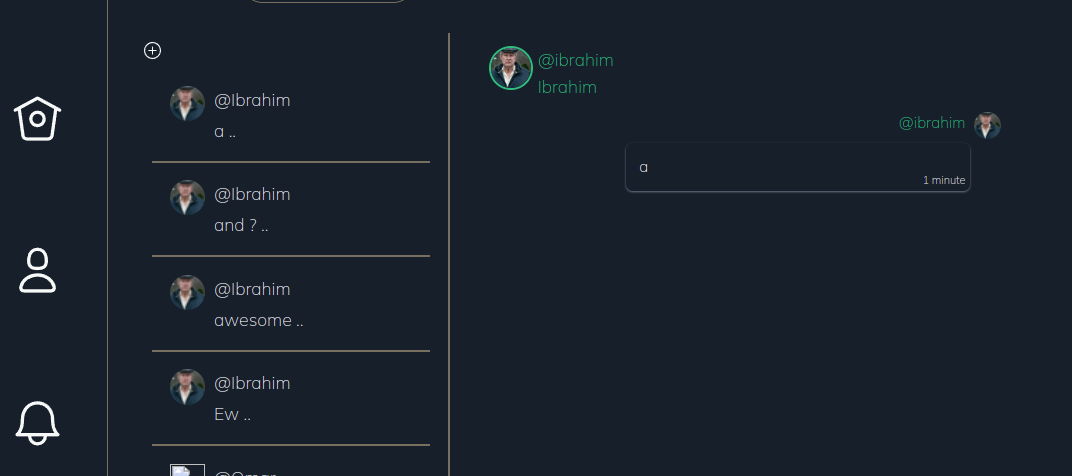Click the green-ringed profile picture in chat header
Viewport: 1072px width, 476px height.
511,68
